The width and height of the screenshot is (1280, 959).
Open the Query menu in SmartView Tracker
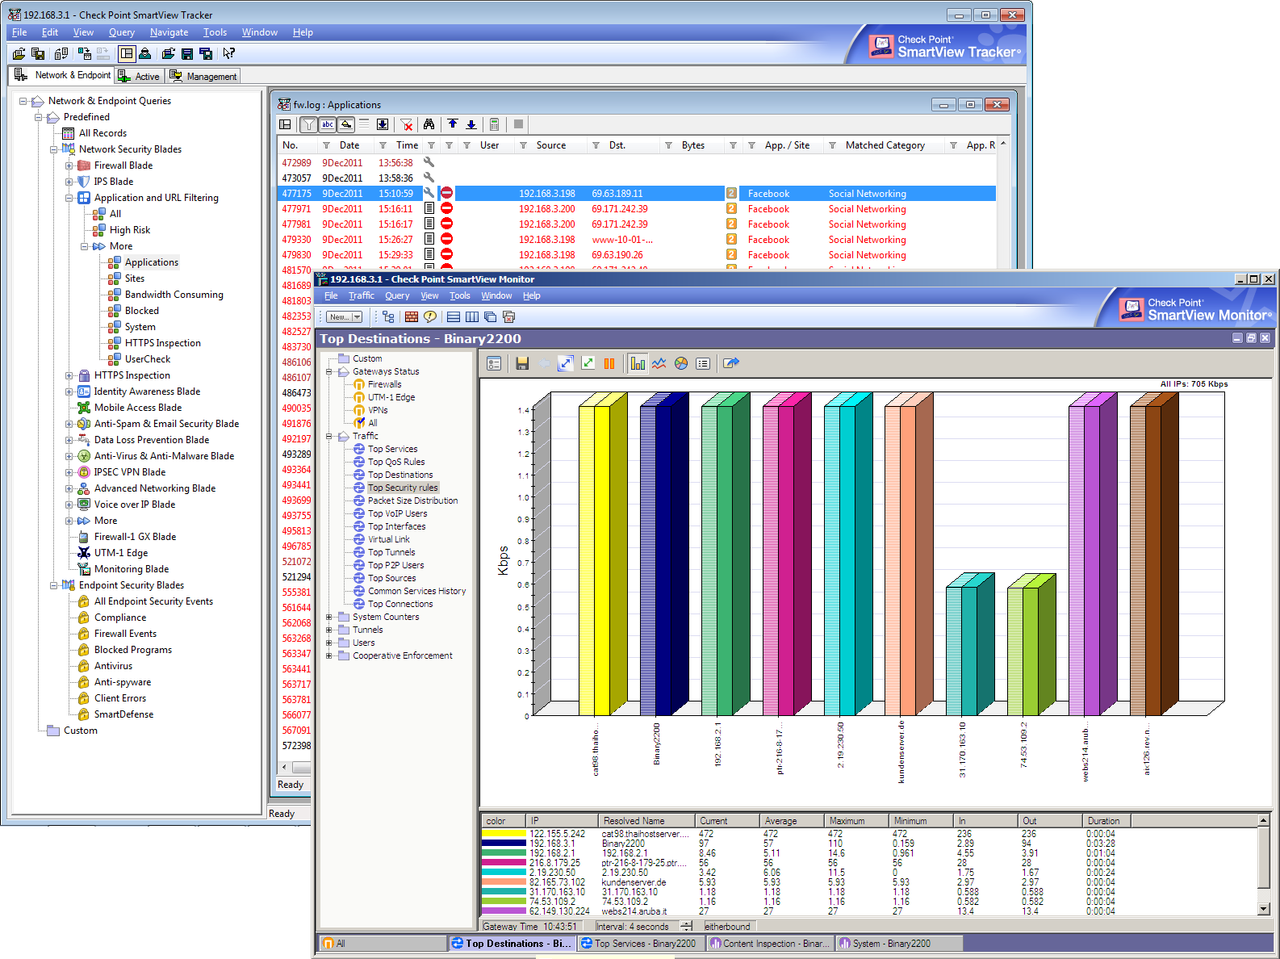122,32
